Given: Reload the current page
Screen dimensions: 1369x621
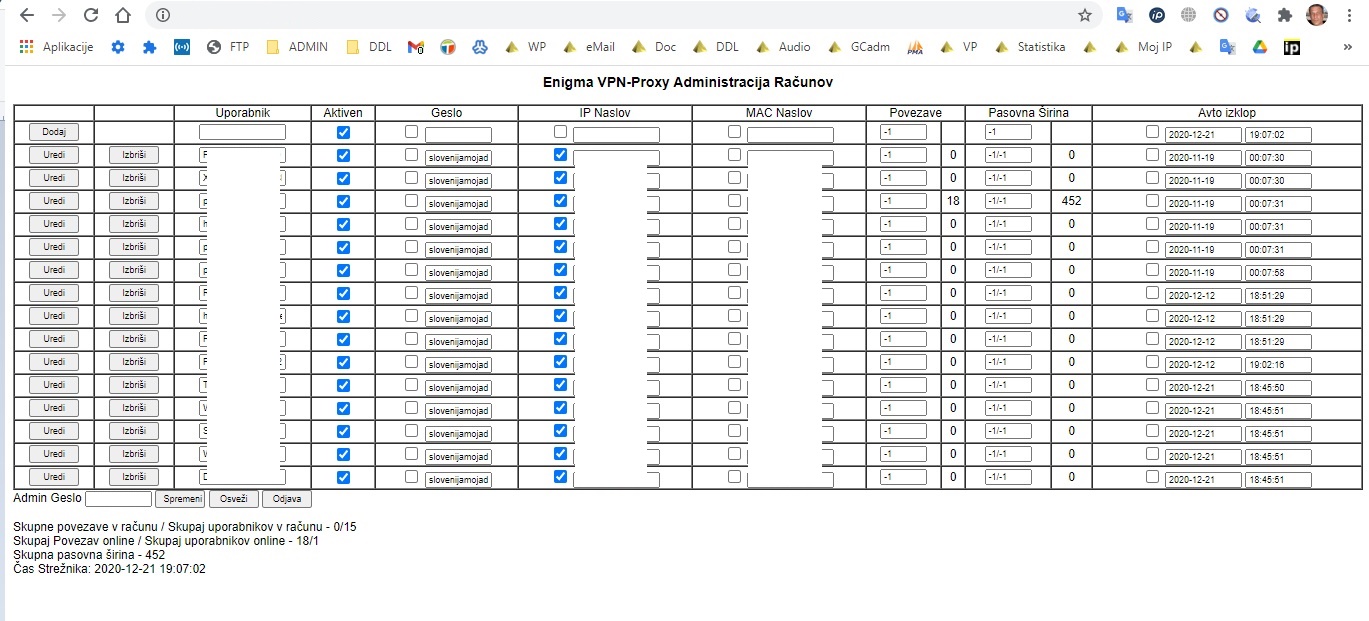Looking at the screenshot, I should coord(91,15).
